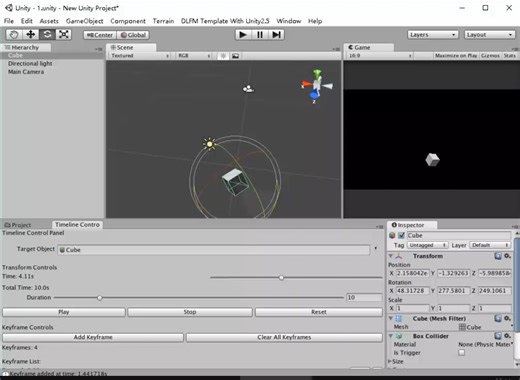Step one frame forward

pos(276,35)
